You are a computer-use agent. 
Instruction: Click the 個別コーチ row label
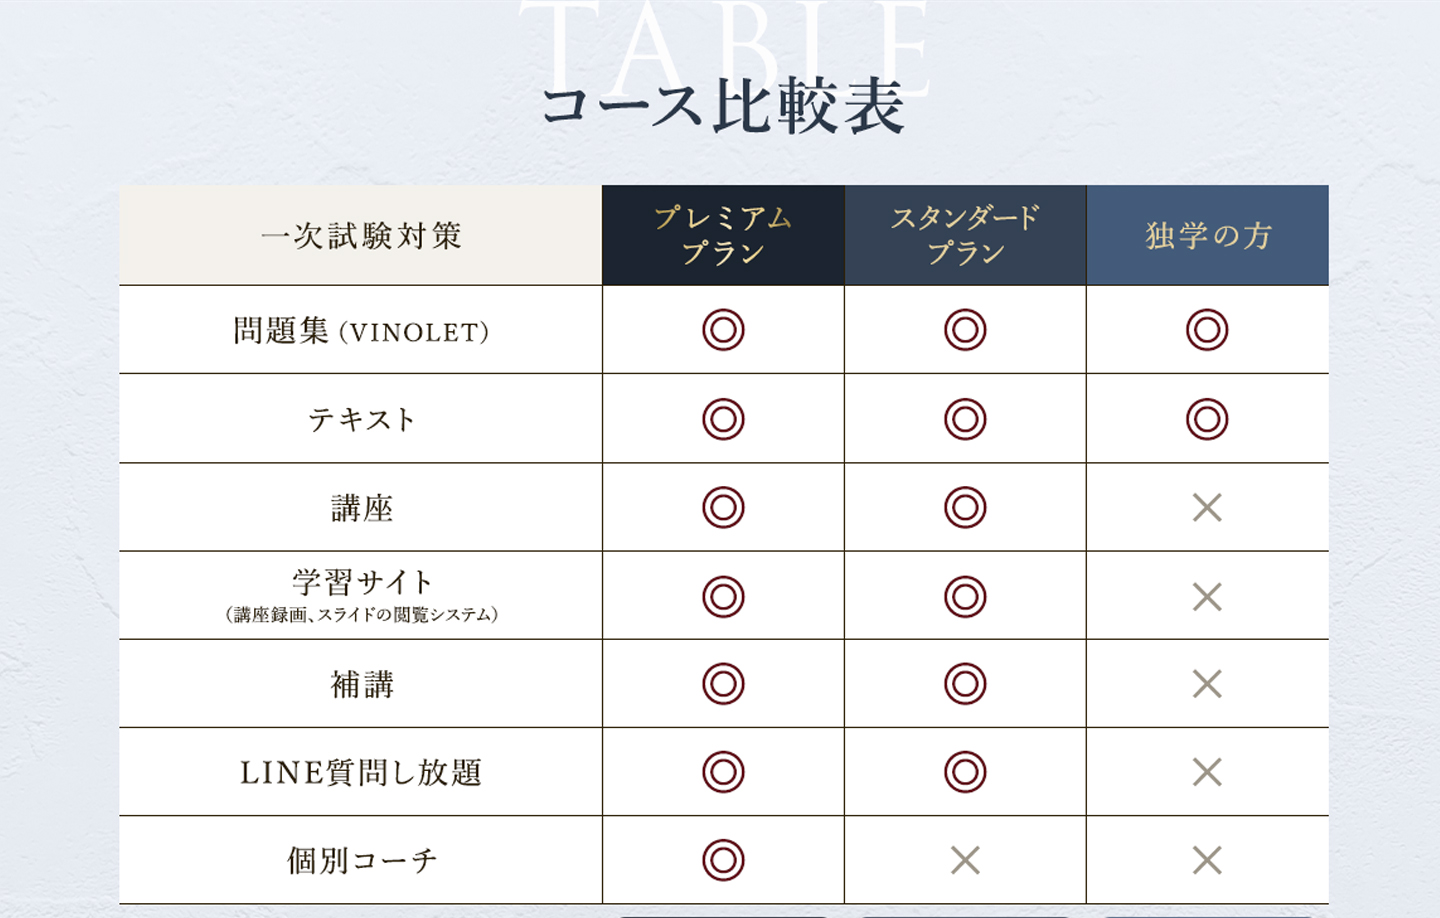coord(361,861)
